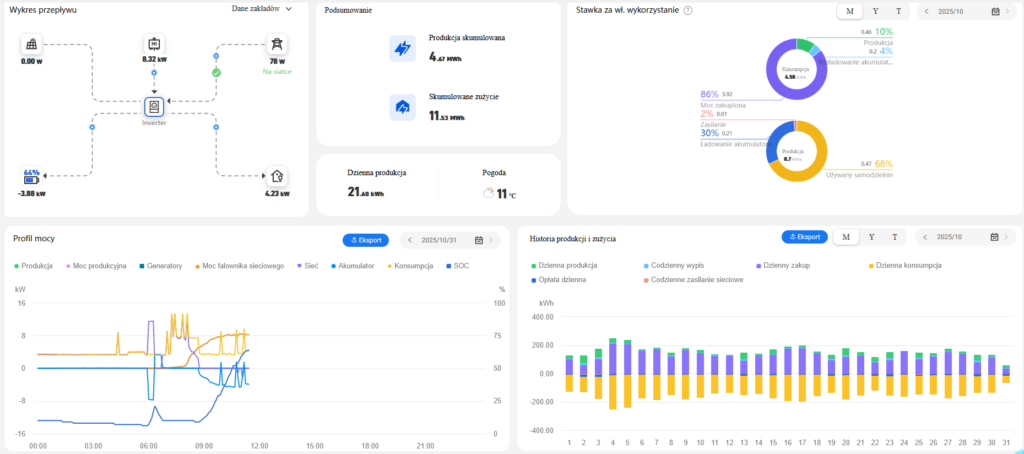Go to previous month in Stawka date picker
1024x454 pixels.
coord(926,11)
